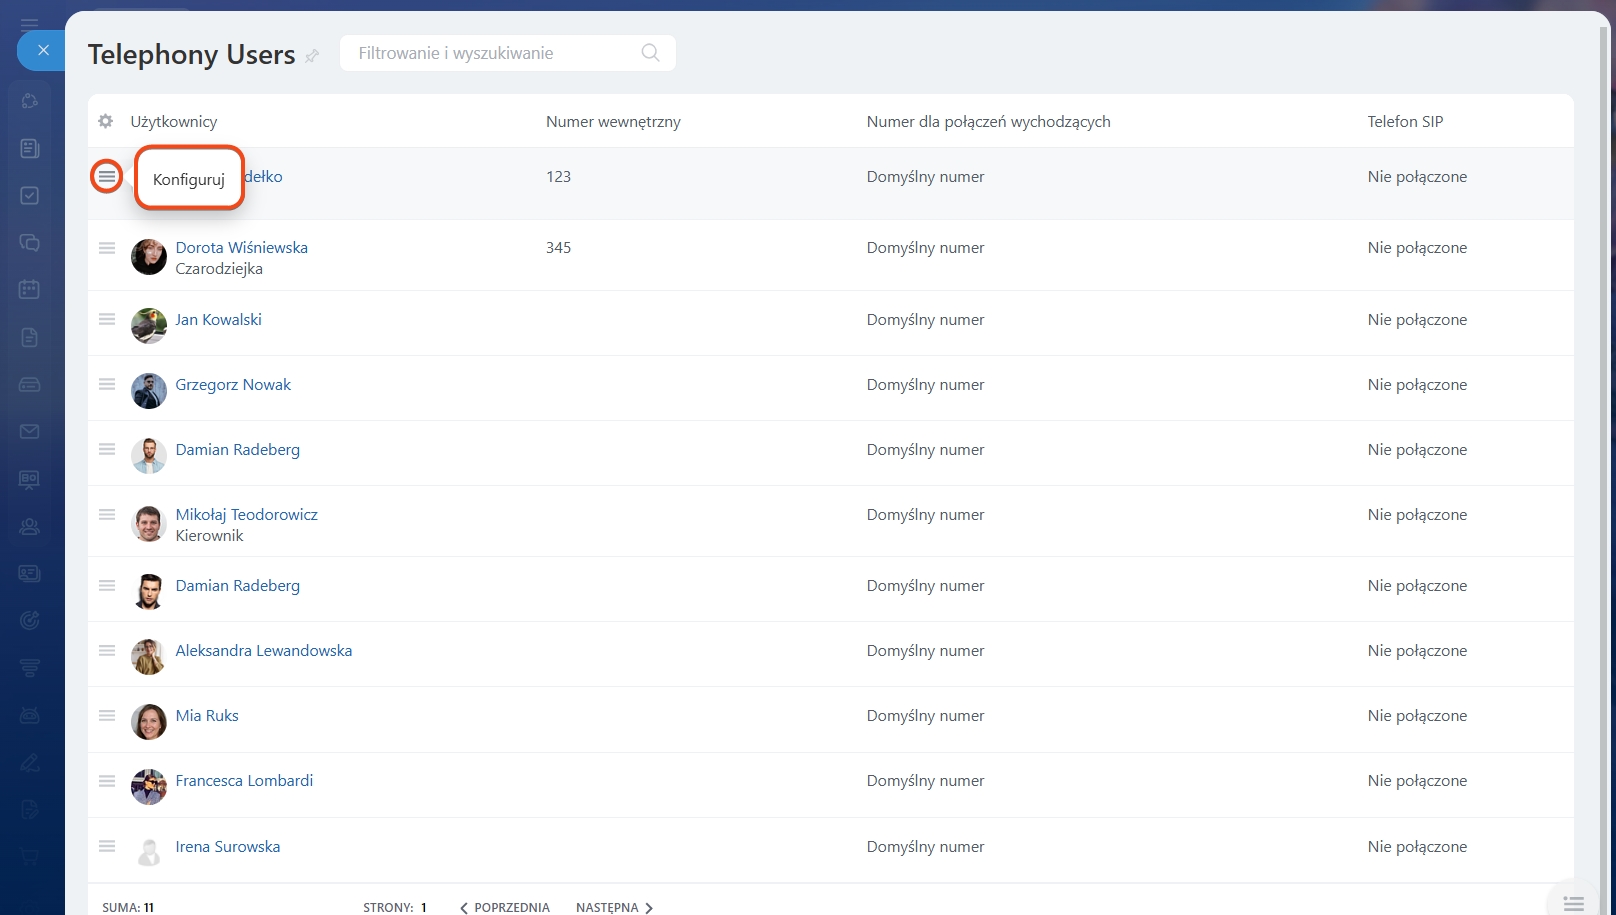
Task: Click the hamburger menu icon for first user row
Action: [107, 177]
